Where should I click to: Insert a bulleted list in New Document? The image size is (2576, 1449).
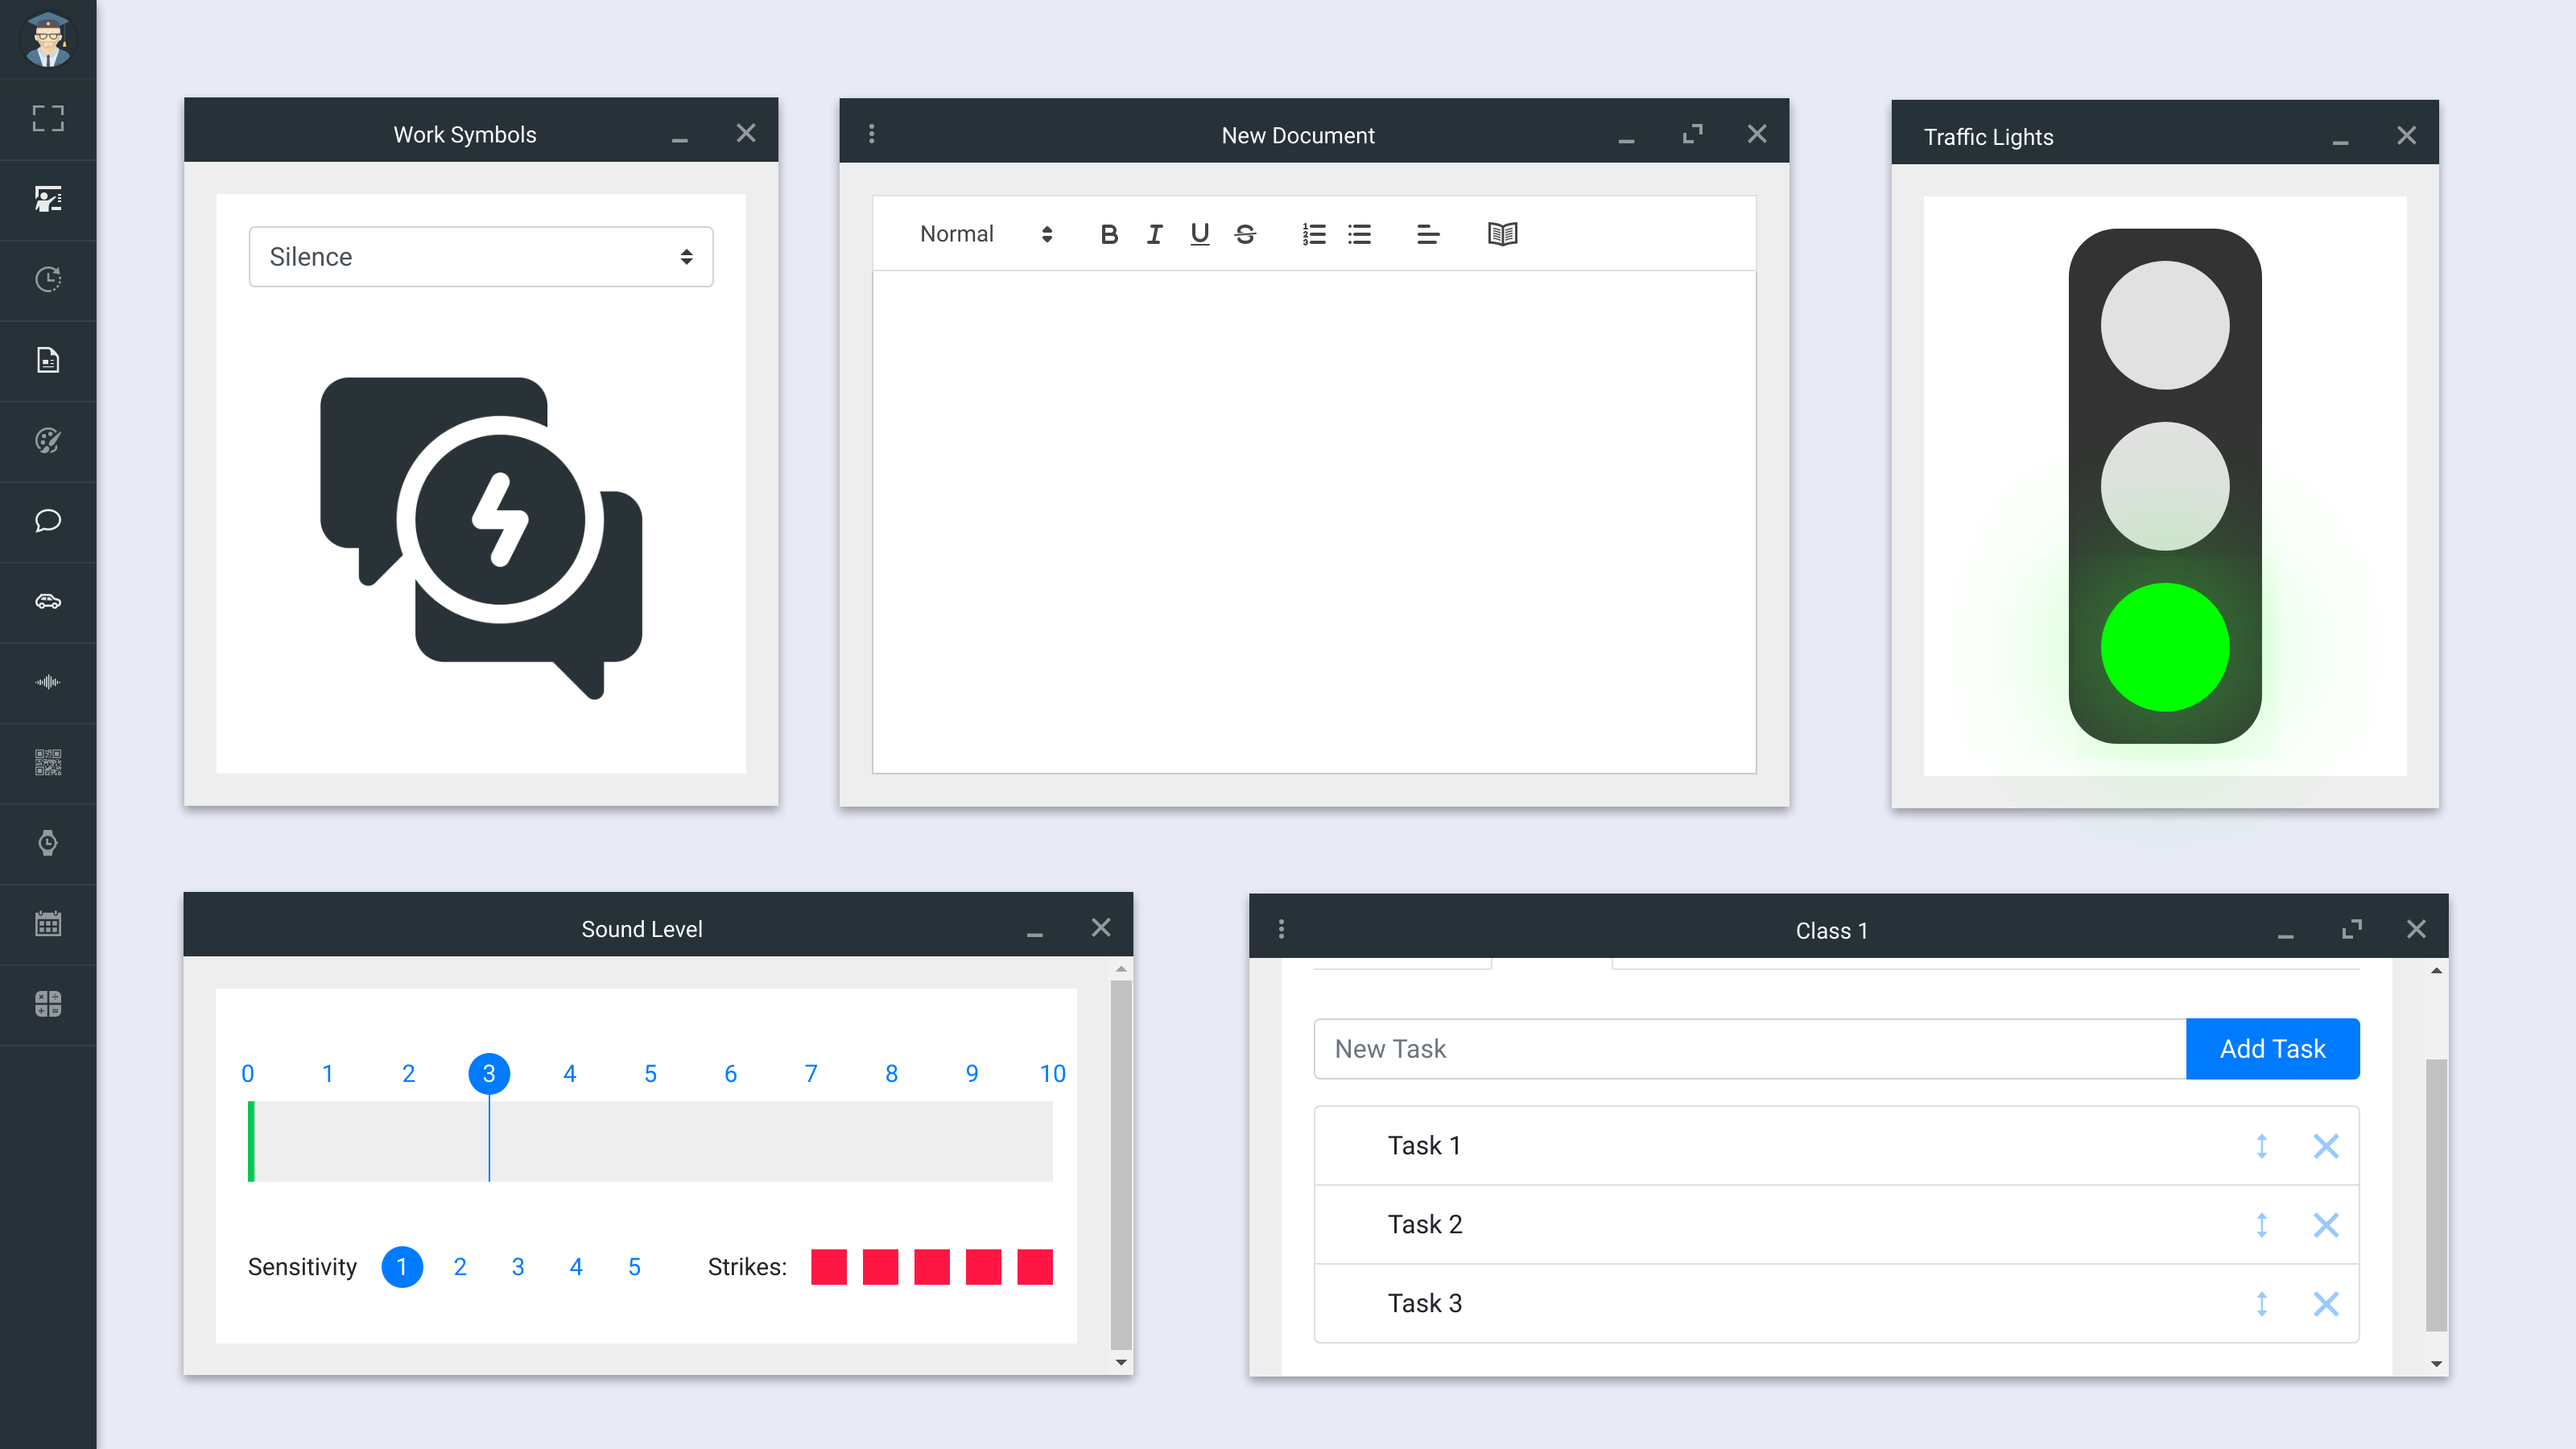[1359, 234]
